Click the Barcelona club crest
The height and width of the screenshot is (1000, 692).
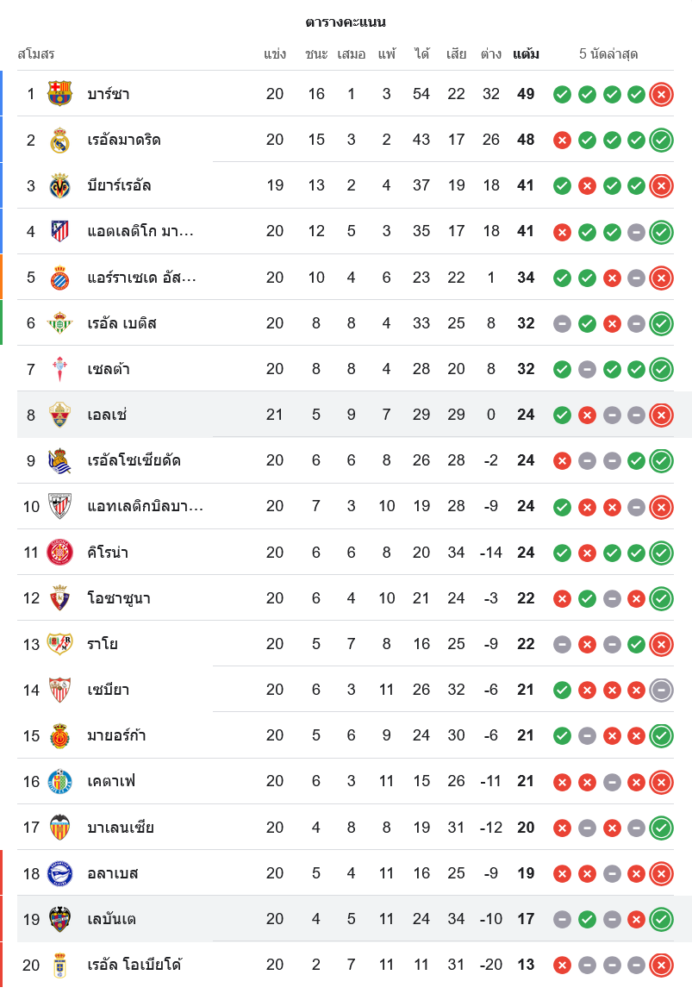(60, 94)
